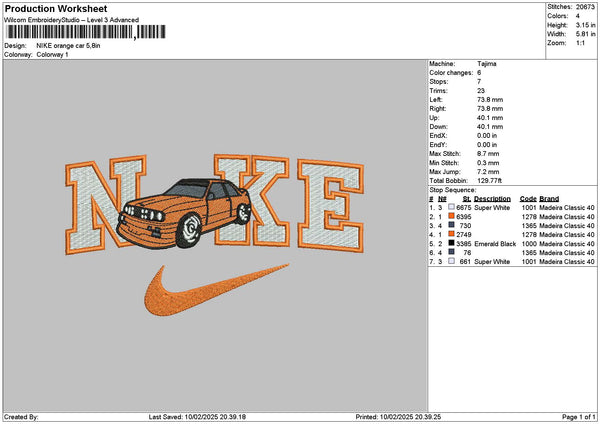Choose the orange swatch for thread 2749
Screen dimensions: 600x424
click(x=452, y=234)
